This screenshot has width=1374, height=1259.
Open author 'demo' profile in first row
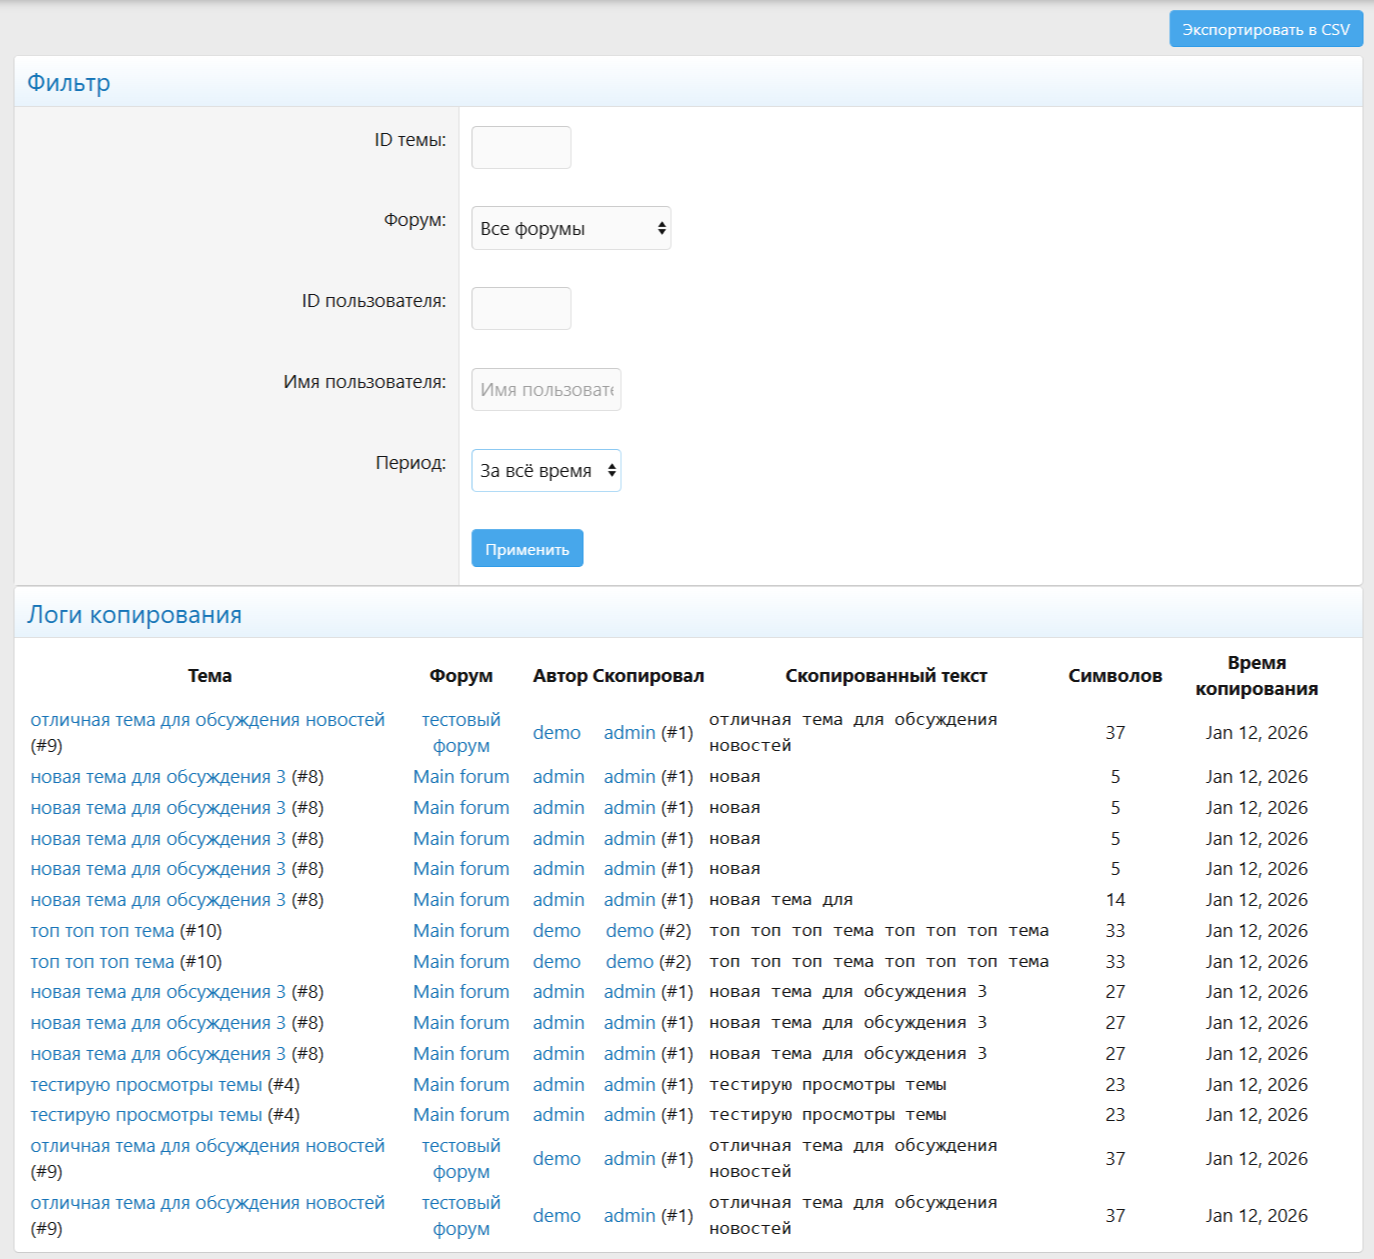coord(556,733)
